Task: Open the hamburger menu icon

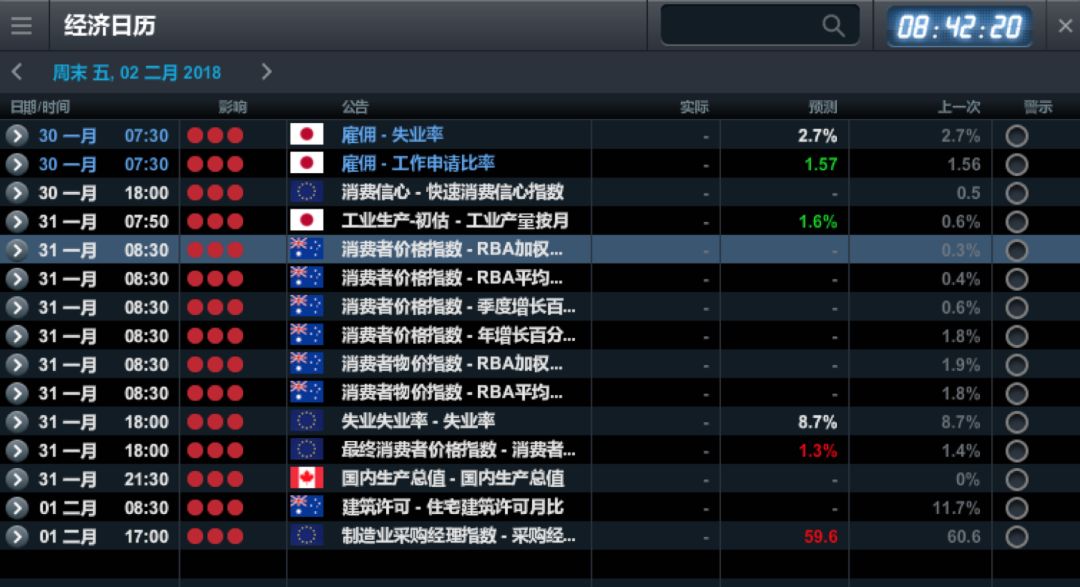Action: (x=21, y=26)
